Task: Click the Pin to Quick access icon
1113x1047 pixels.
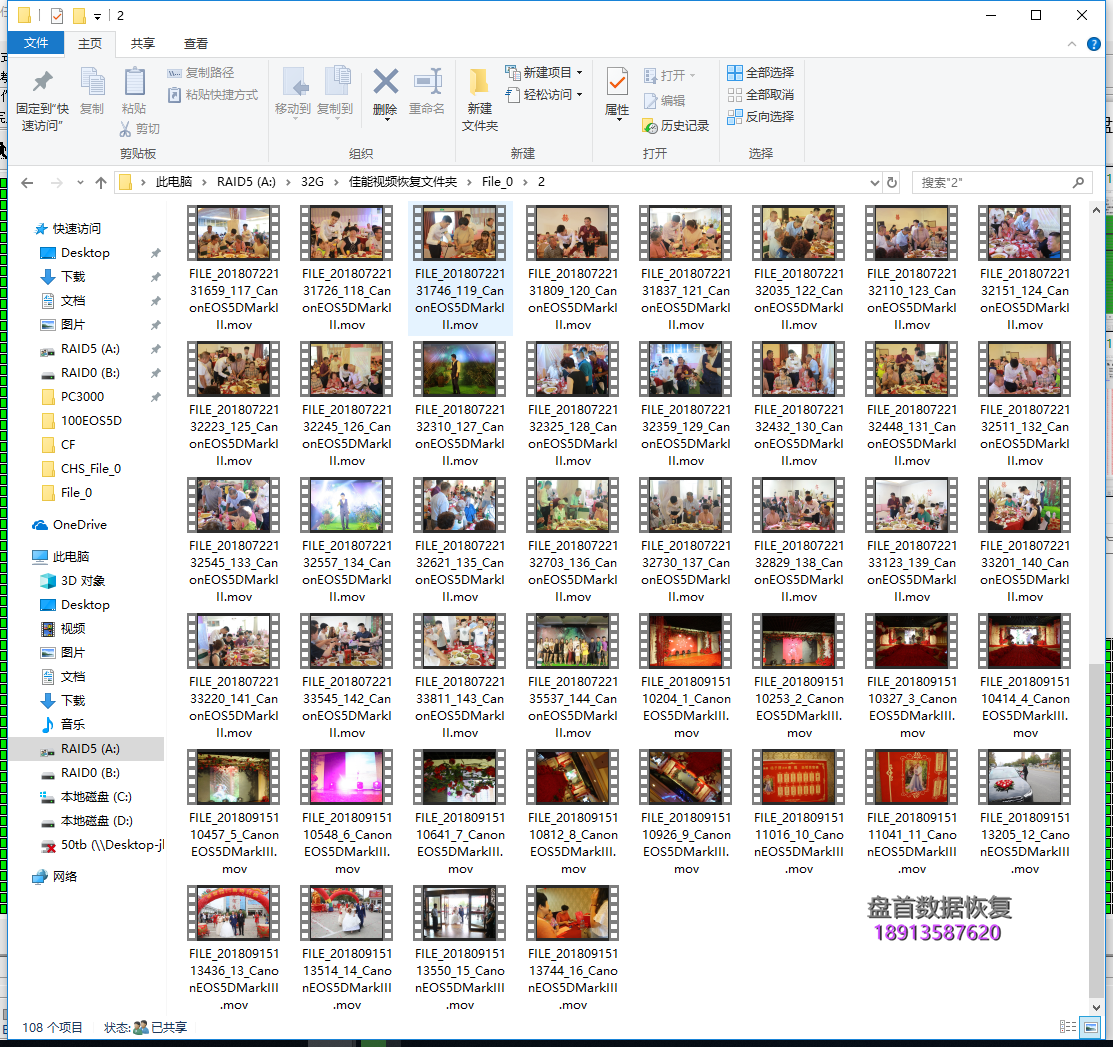Action: pyautogui.click(x=43, y=82)
